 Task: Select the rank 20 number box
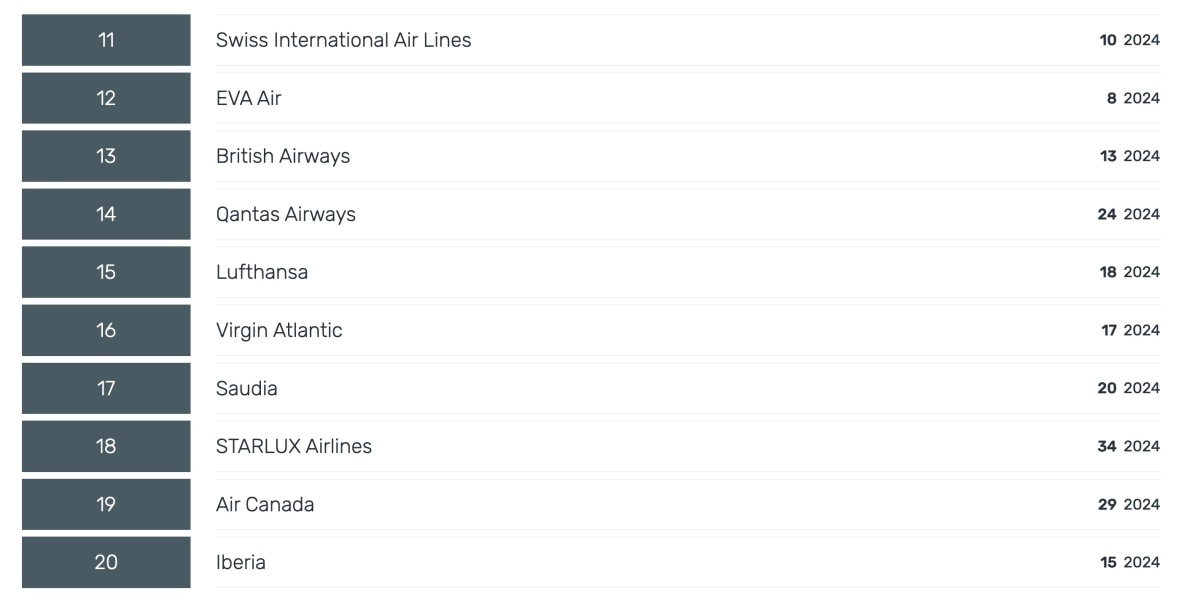tap(106, 562)
